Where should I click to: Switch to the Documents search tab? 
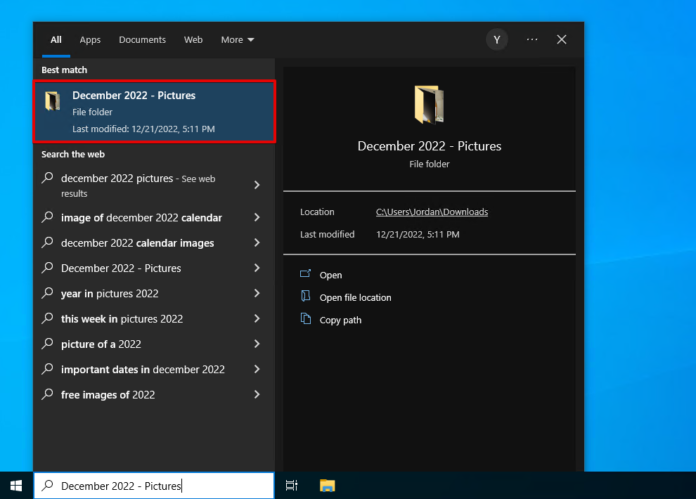pyautogui.click(x=142, y=40)
